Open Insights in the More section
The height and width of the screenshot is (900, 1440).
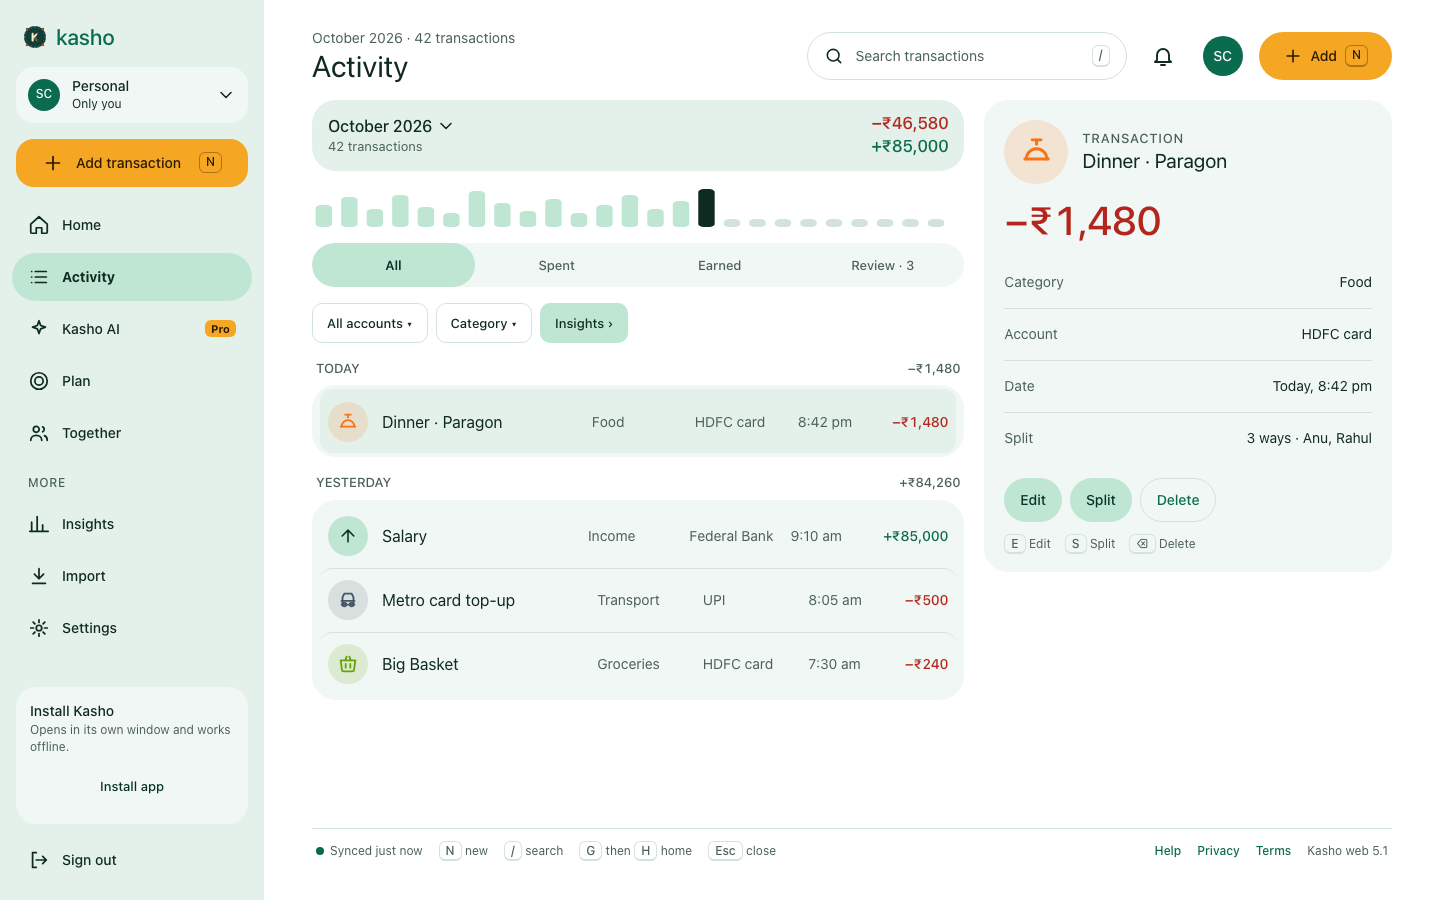[x=132, y=524]
